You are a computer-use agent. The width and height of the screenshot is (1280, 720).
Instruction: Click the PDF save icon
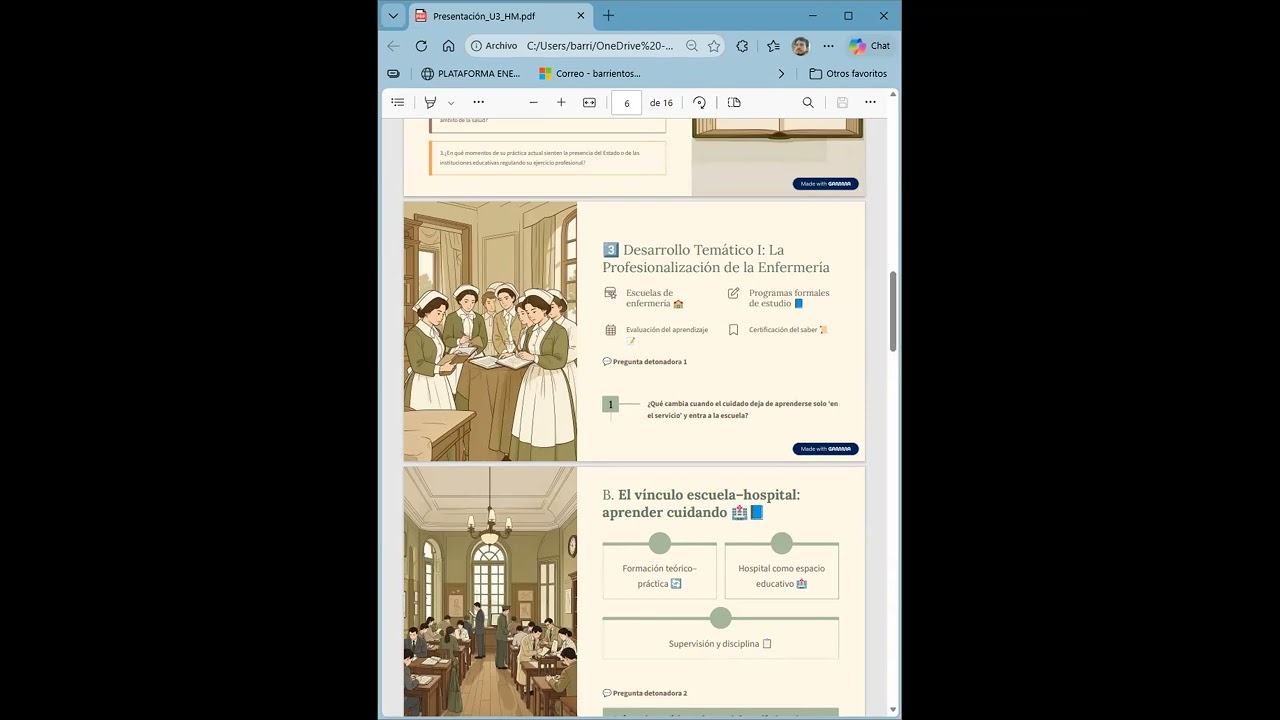[842, 103]
